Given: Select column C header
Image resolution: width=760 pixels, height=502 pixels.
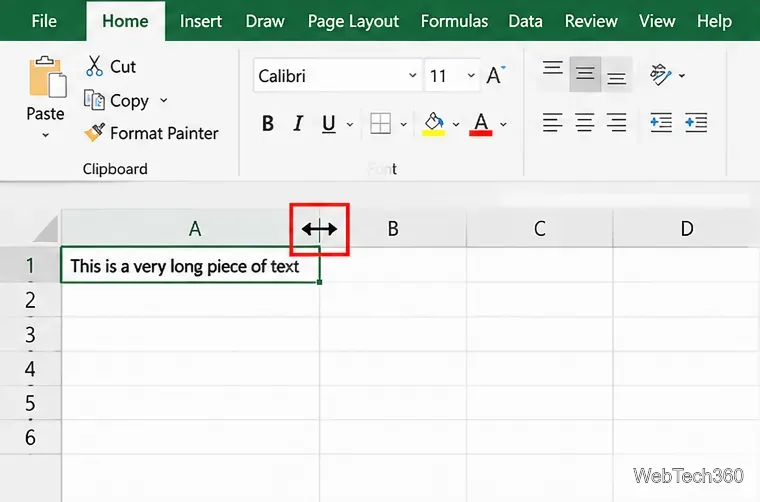Looking at the screenshot, I should click(539, 228).
